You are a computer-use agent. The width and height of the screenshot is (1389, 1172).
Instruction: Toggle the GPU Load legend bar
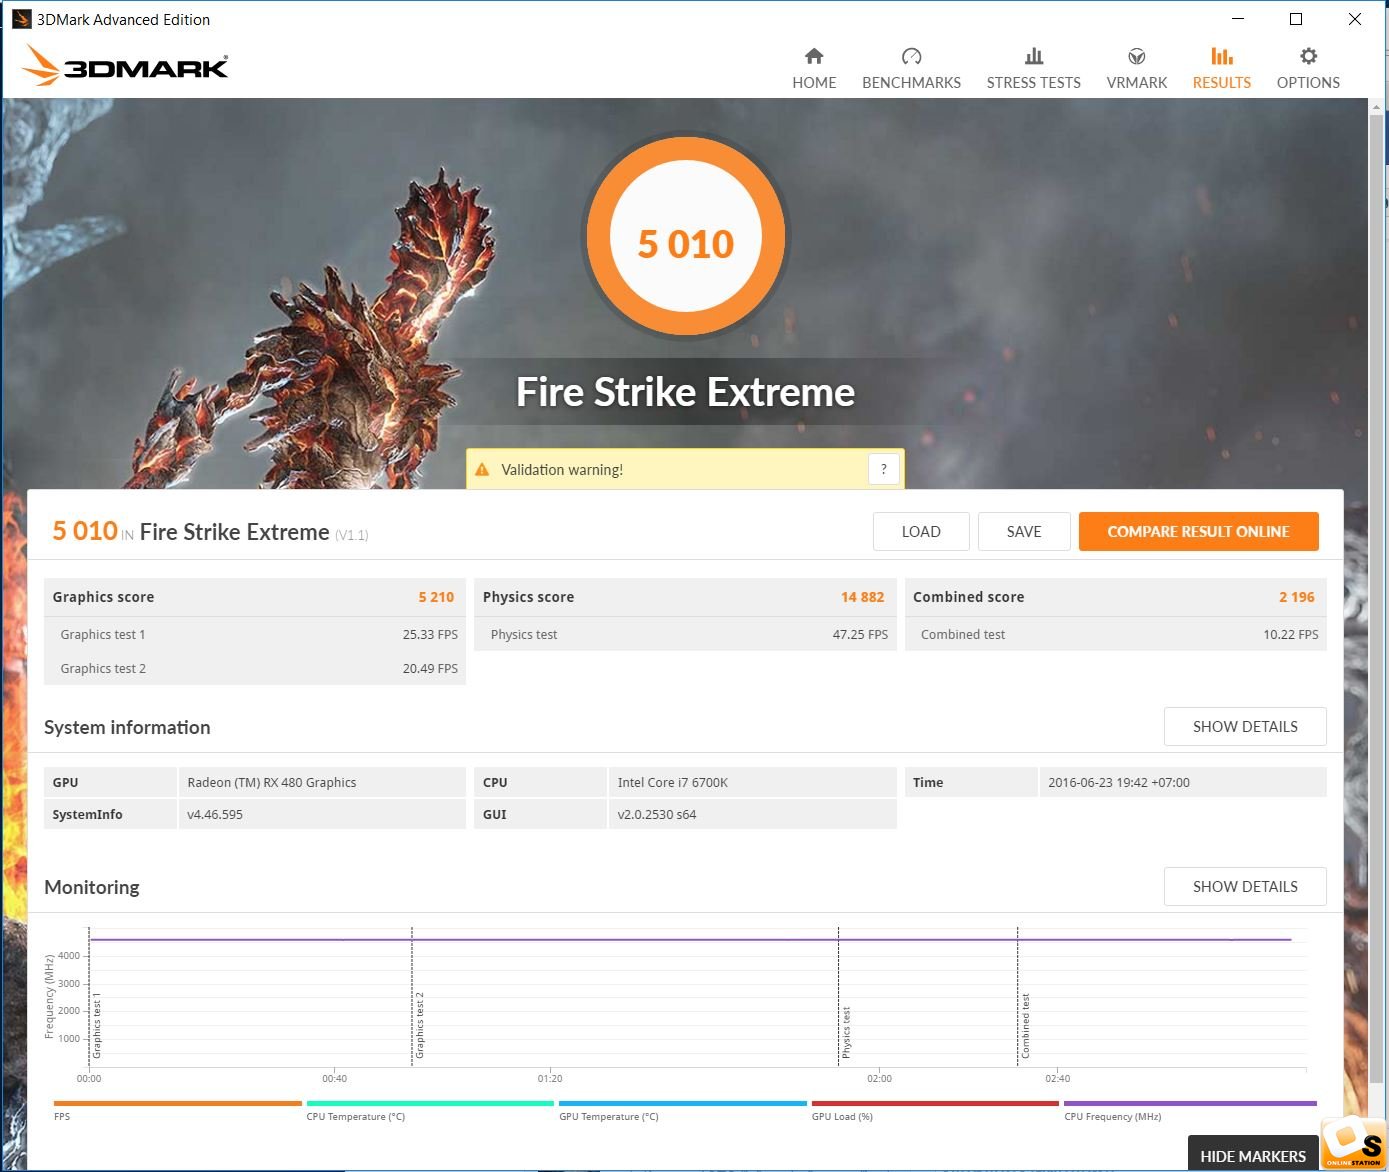[935, 1104]
